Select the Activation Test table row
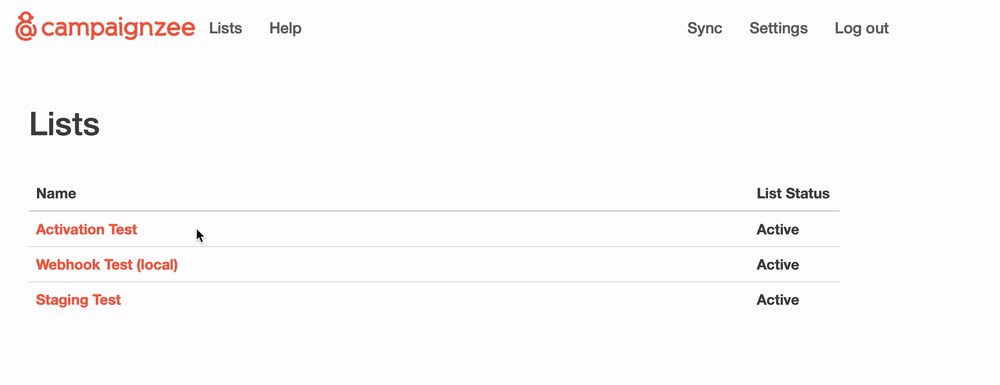 [x=434, y=229]
